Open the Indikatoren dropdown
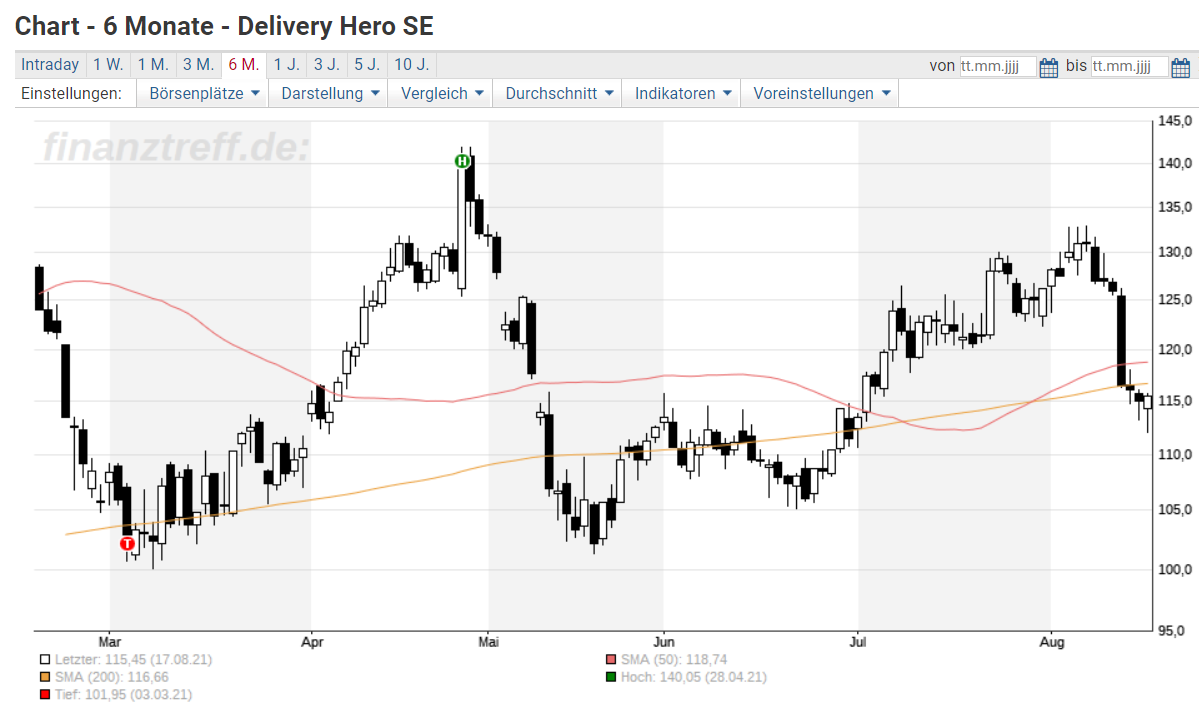 point(682,93)
